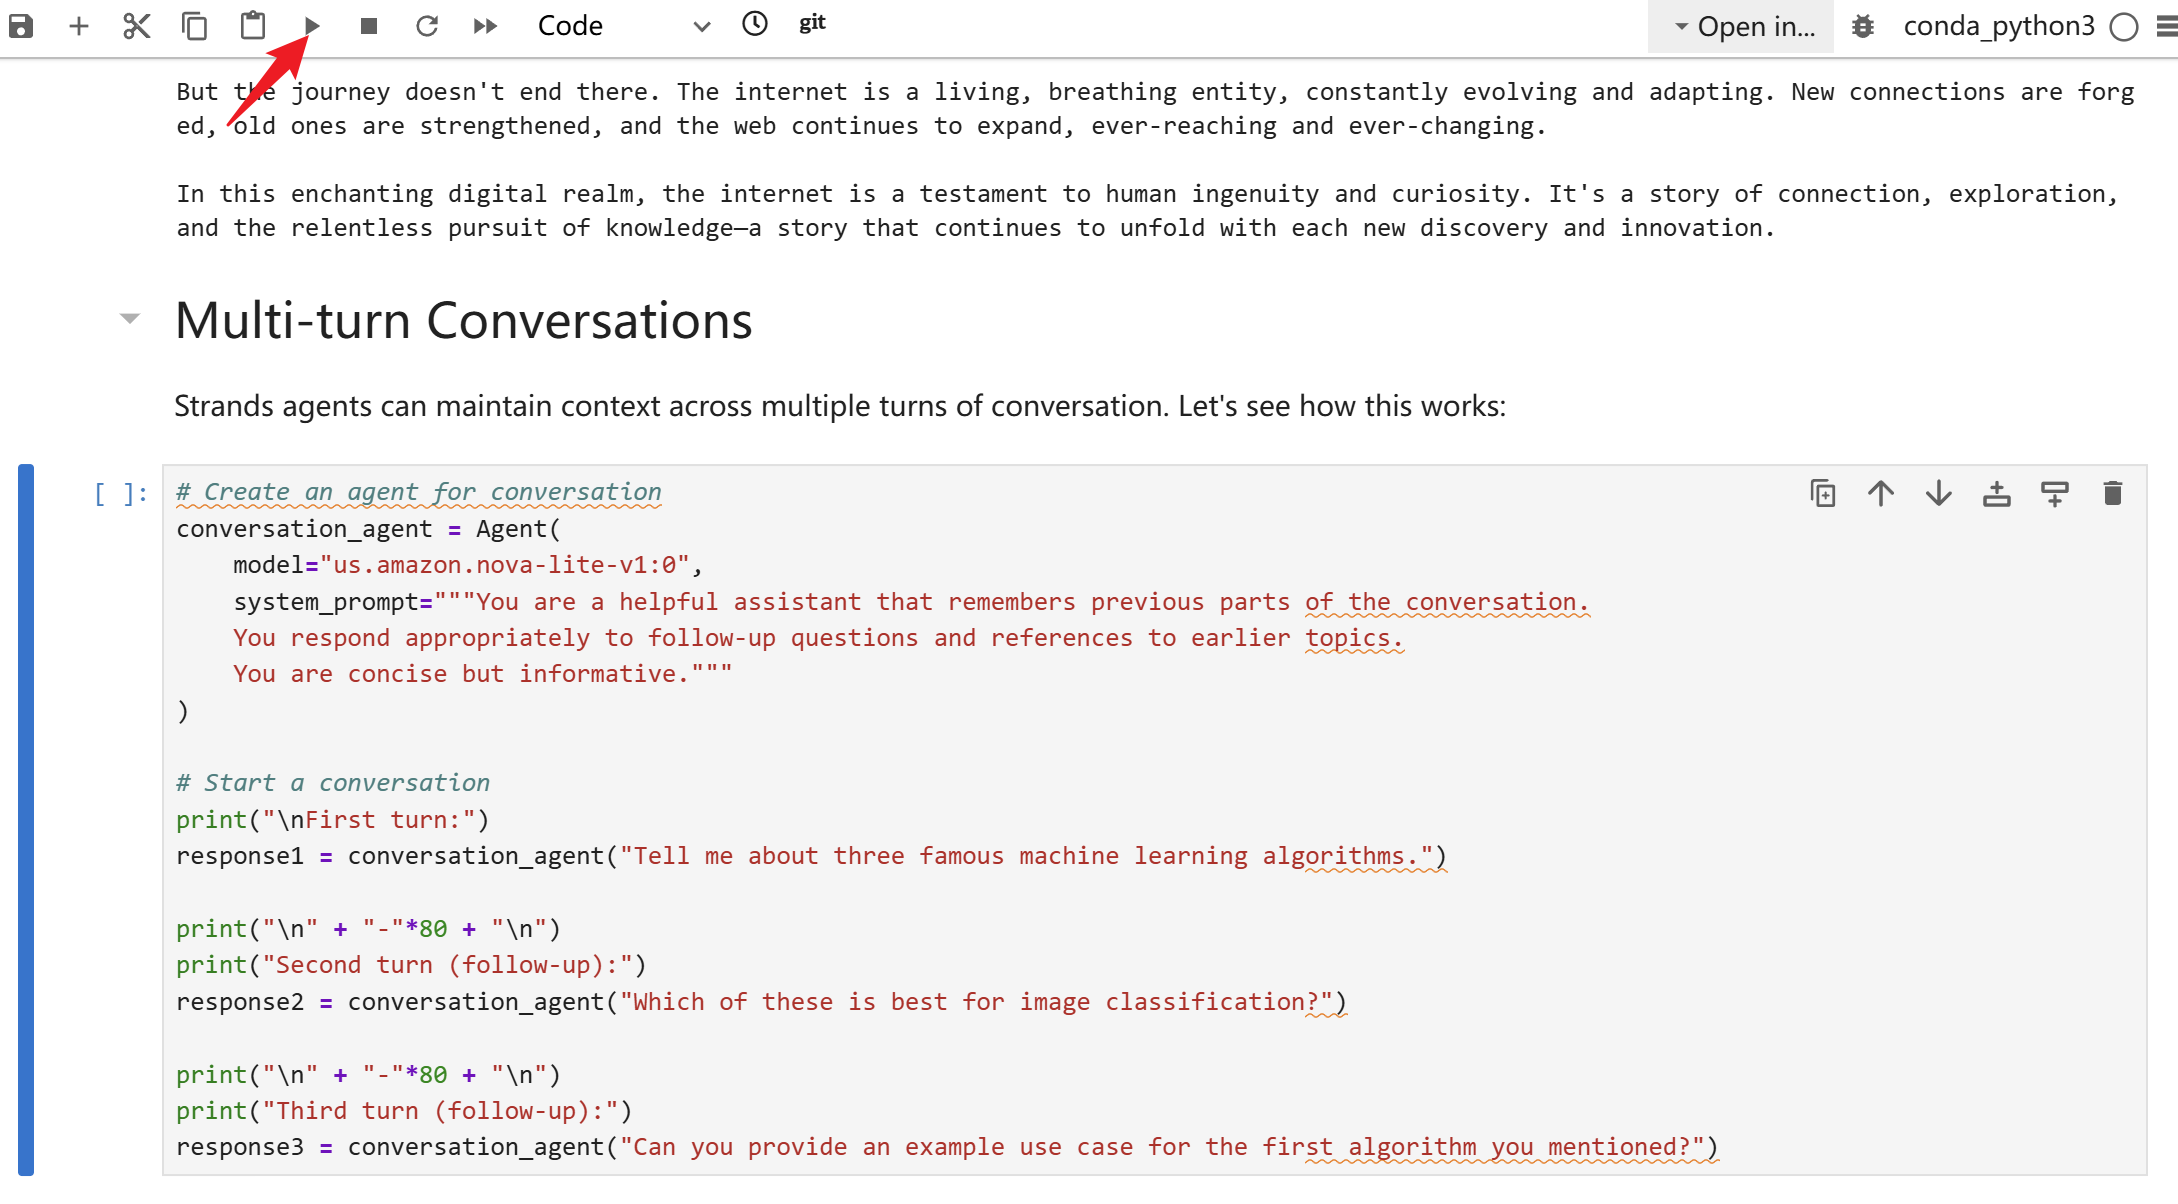Insert a cell above this cell
The image size is (2178, 1204).
point(1997,493)
